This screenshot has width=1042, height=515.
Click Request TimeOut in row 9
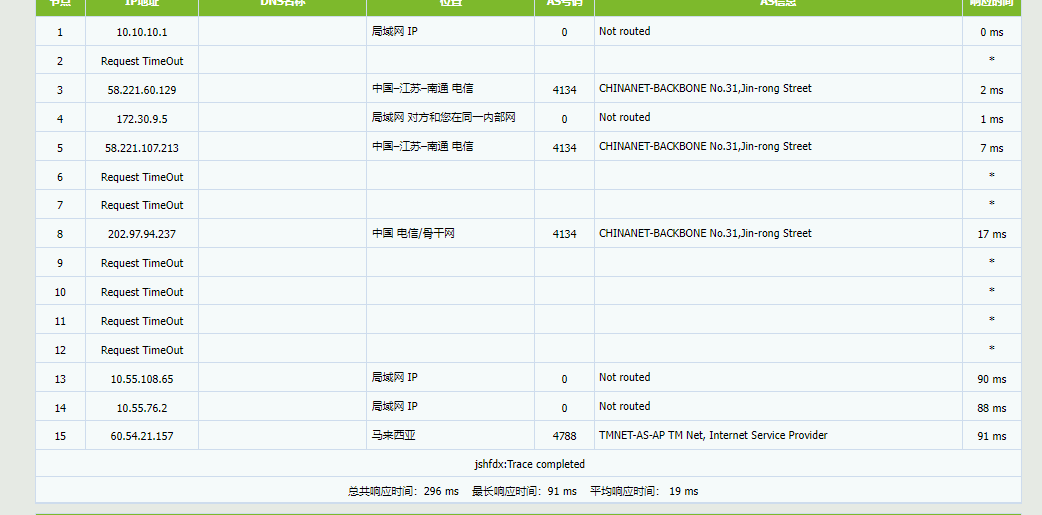[142, 263]
